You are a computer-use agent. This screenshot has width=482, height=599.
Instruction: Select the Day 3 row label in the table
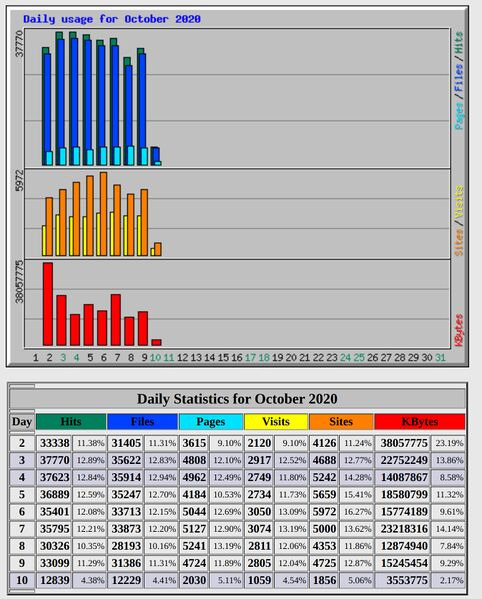point(22,460)
